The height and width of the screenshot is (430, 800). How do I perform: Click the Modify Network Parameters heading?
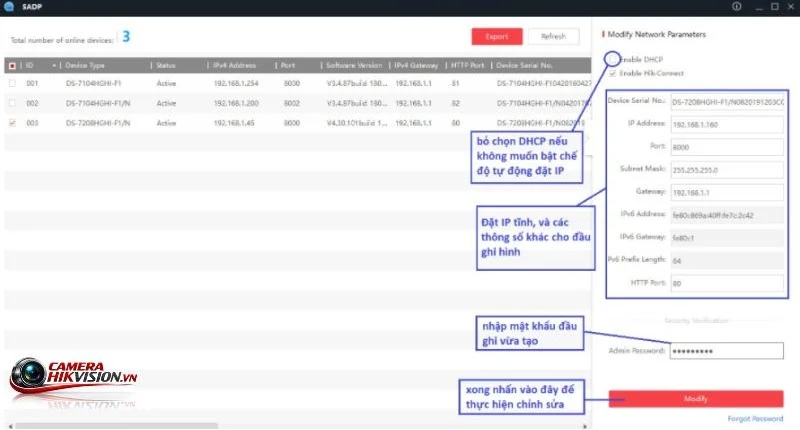tap(657, 34)
